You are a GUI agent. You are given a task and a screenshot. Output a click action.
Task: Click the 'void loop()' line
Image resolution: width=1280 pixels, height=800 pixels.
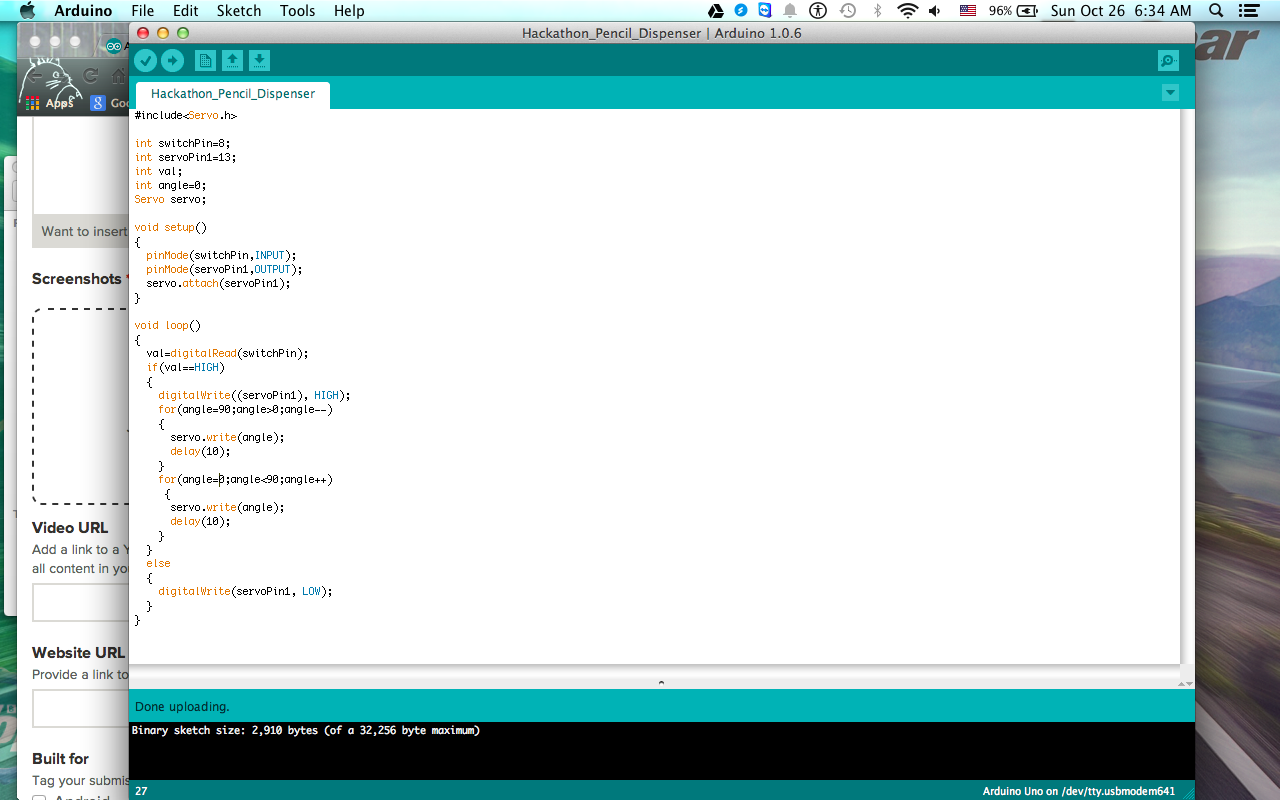coord(168,326)
